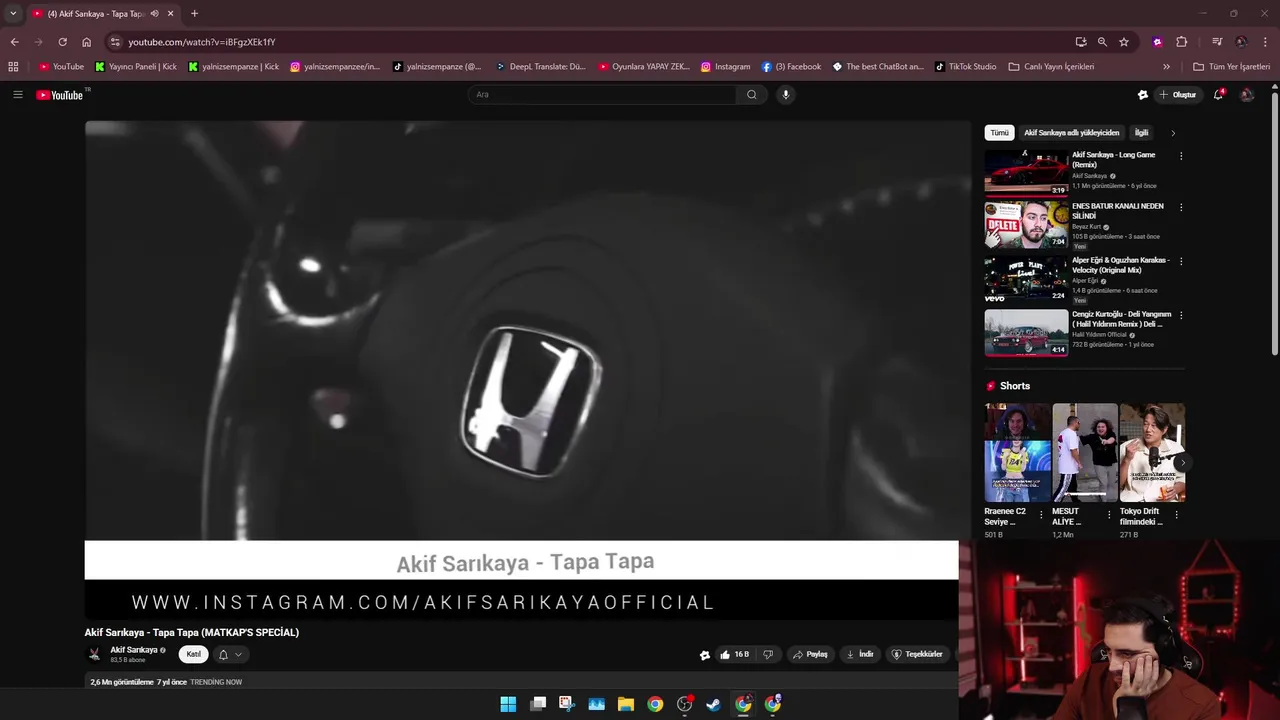Click the puzzle icon next to like button
The image size is (1280, 720).
pyautogui.click(x=705, y=655)
